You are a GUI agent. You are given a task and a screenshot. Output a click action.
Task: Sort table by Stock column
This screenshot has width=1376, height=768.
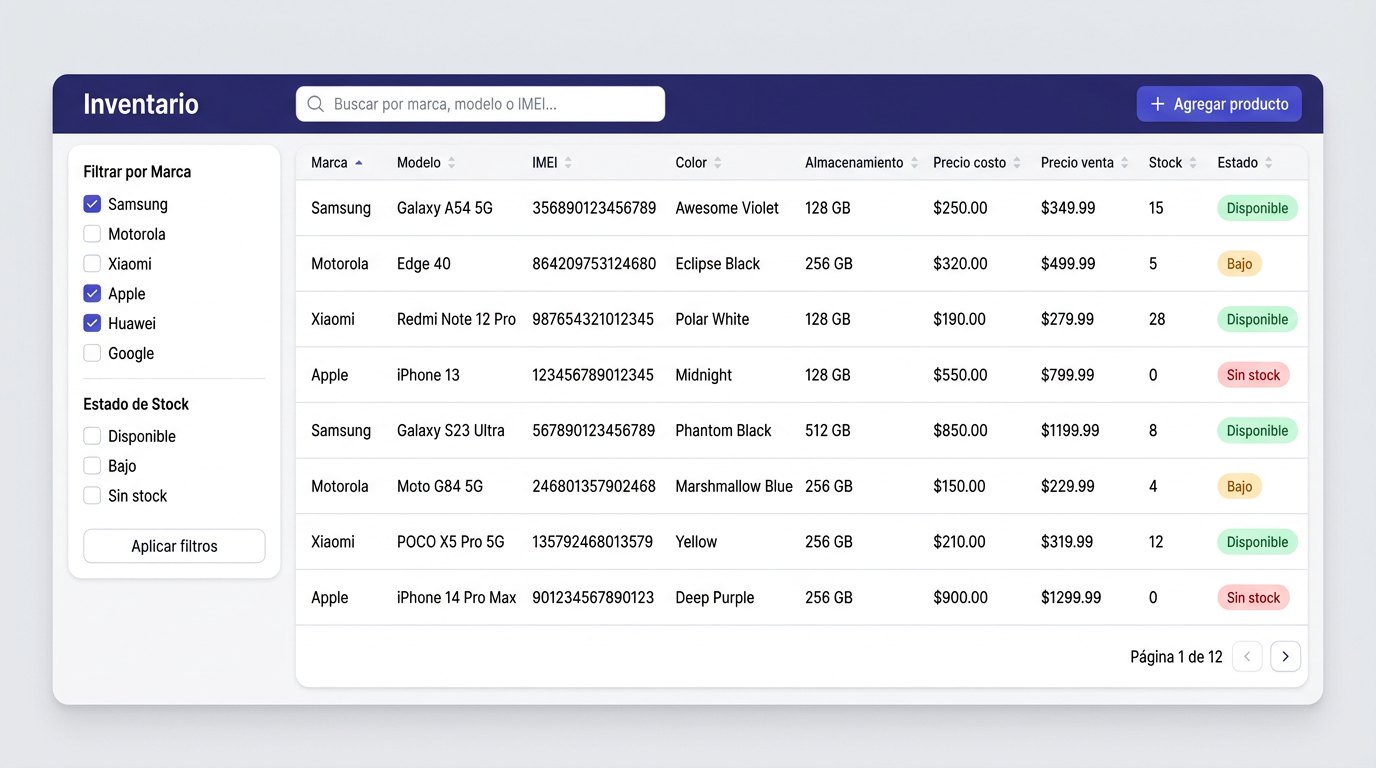(x=1173, y=163)
